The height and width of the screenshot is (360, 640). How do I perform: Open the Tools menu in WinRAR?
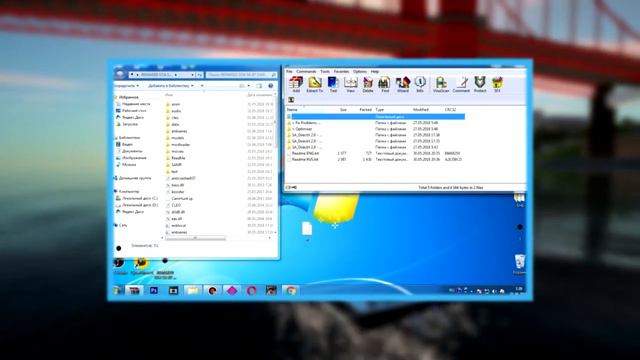click(x=325, y=71)
